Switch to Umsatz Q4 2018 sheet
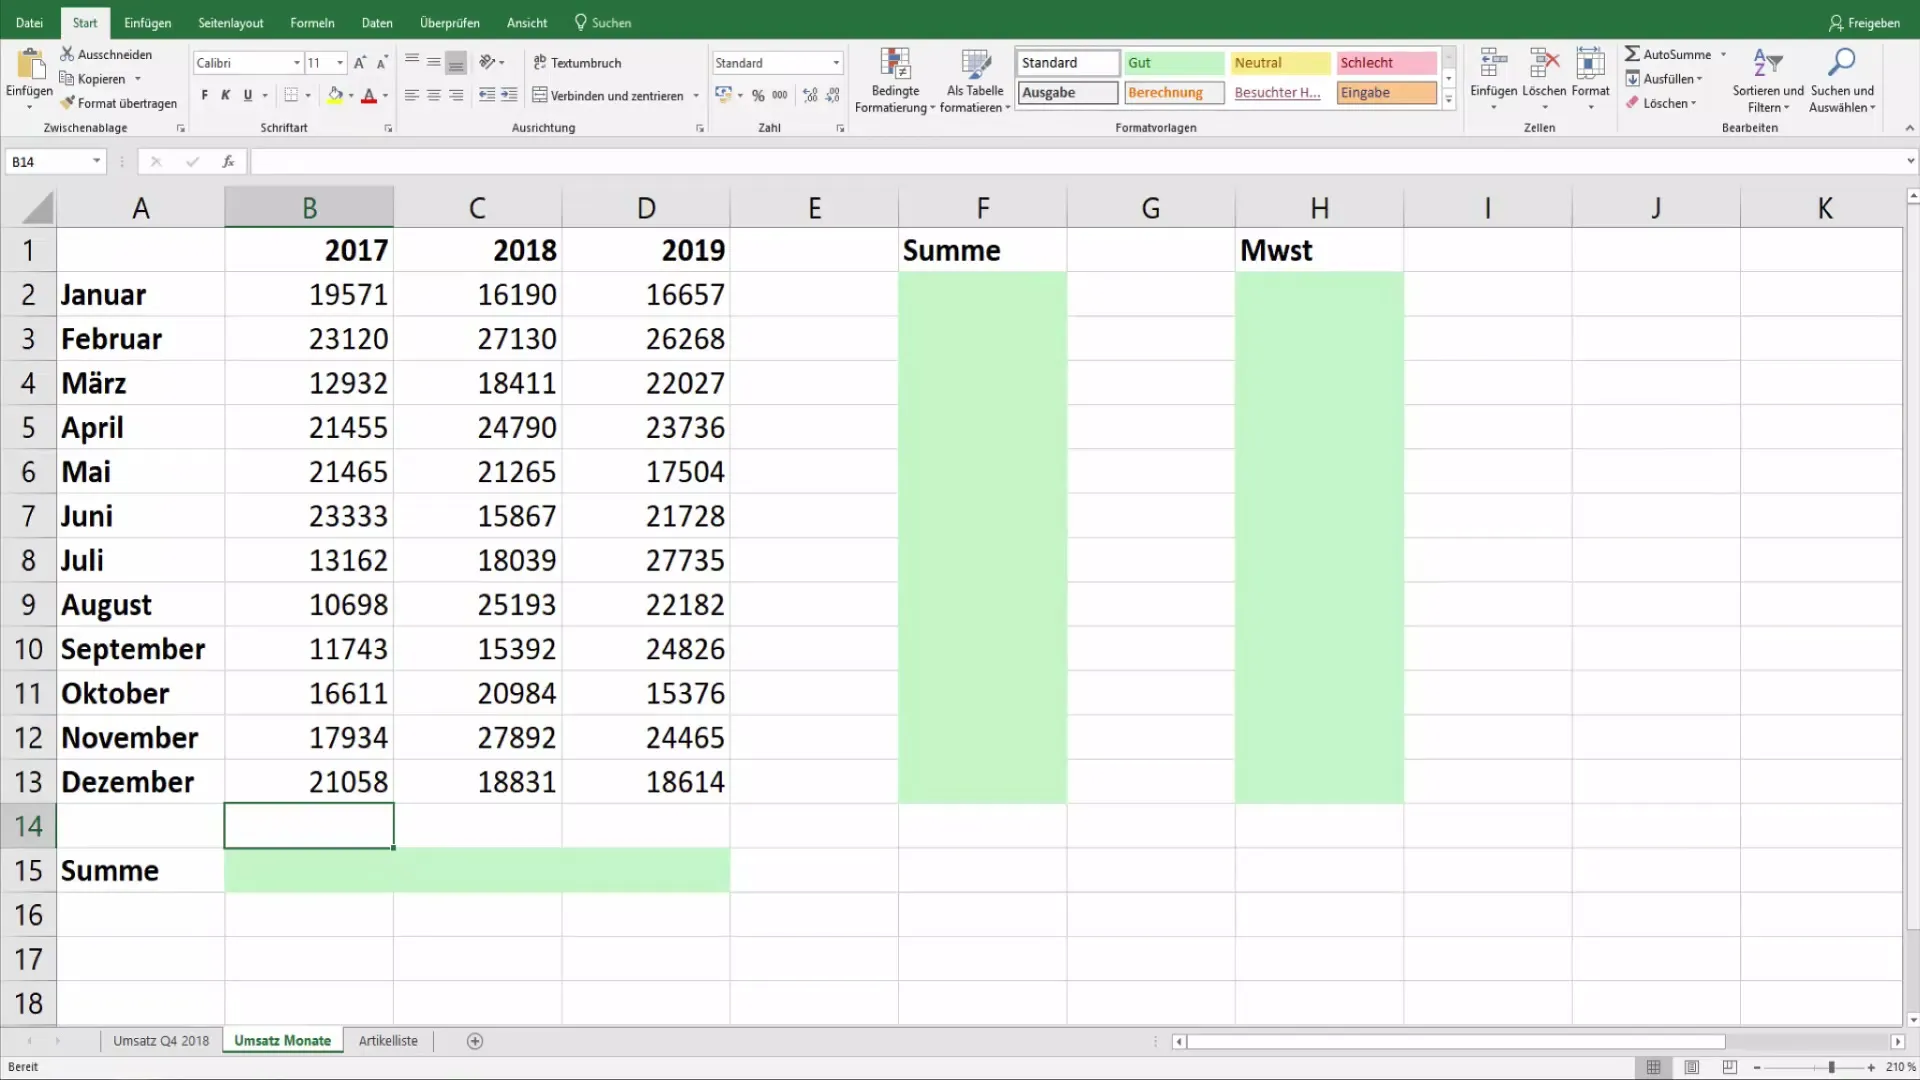This screenshot has width=1920, height=1080. pos(161,1041)
